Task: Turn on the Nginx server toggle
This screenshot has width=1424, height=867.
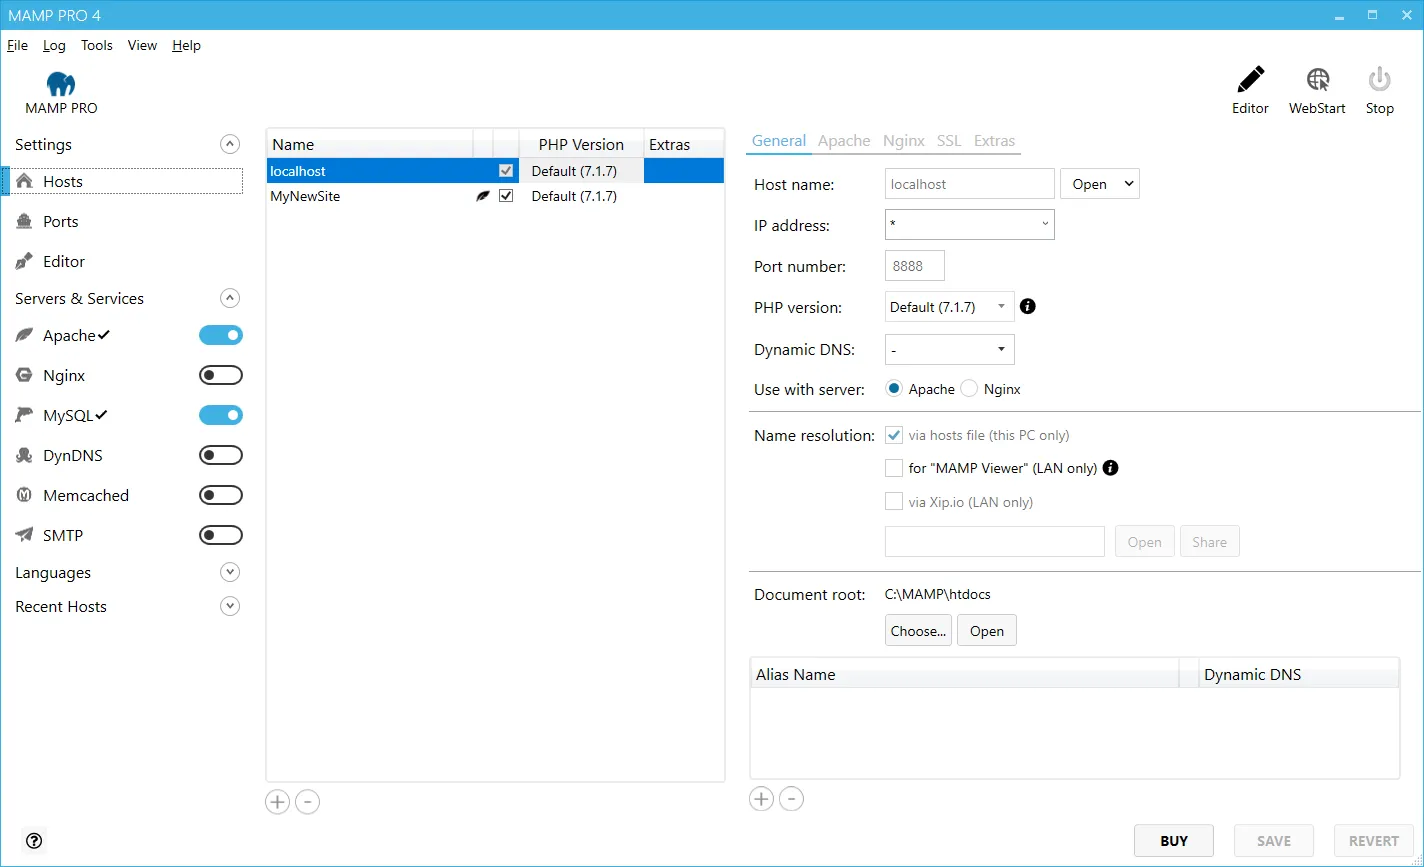Action: point(221,375)
